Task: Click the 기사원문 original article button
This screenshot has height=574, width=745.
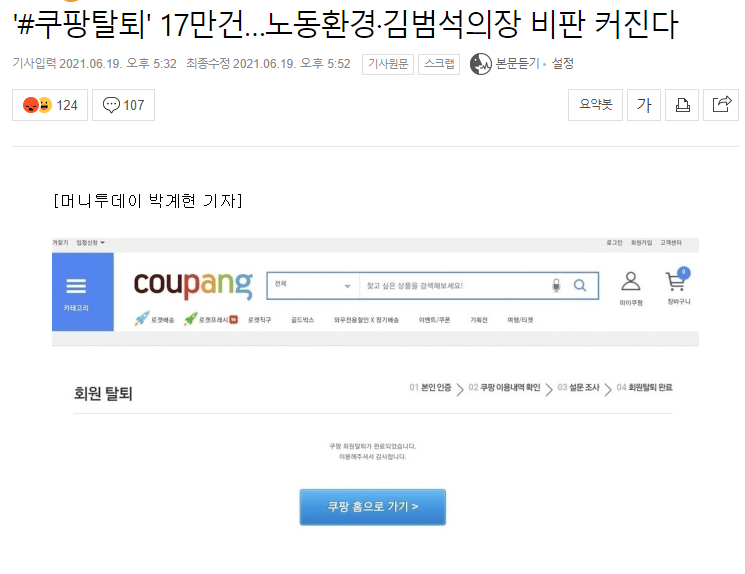Action: point(388,64)
